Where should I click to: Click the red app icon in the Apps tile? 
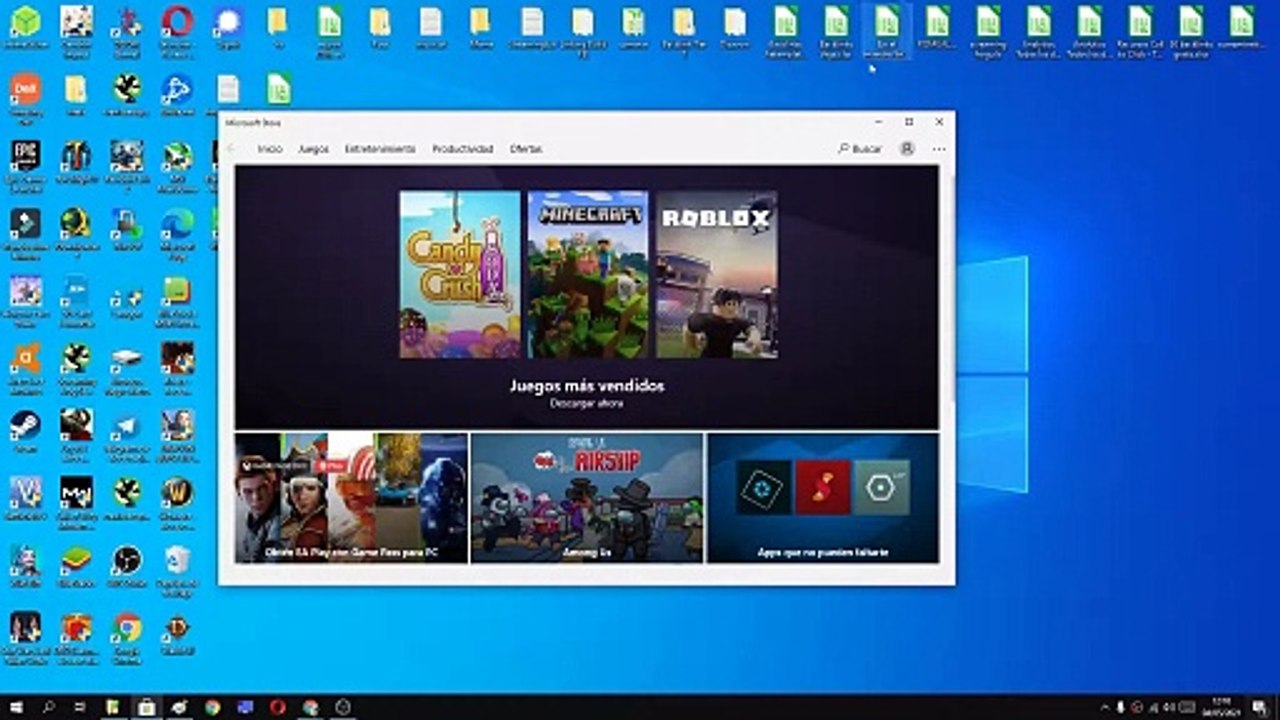click(x=823, y=488)
